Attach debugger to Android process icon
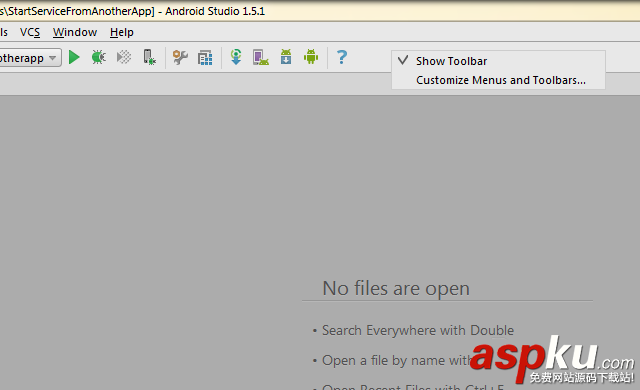 149,57
